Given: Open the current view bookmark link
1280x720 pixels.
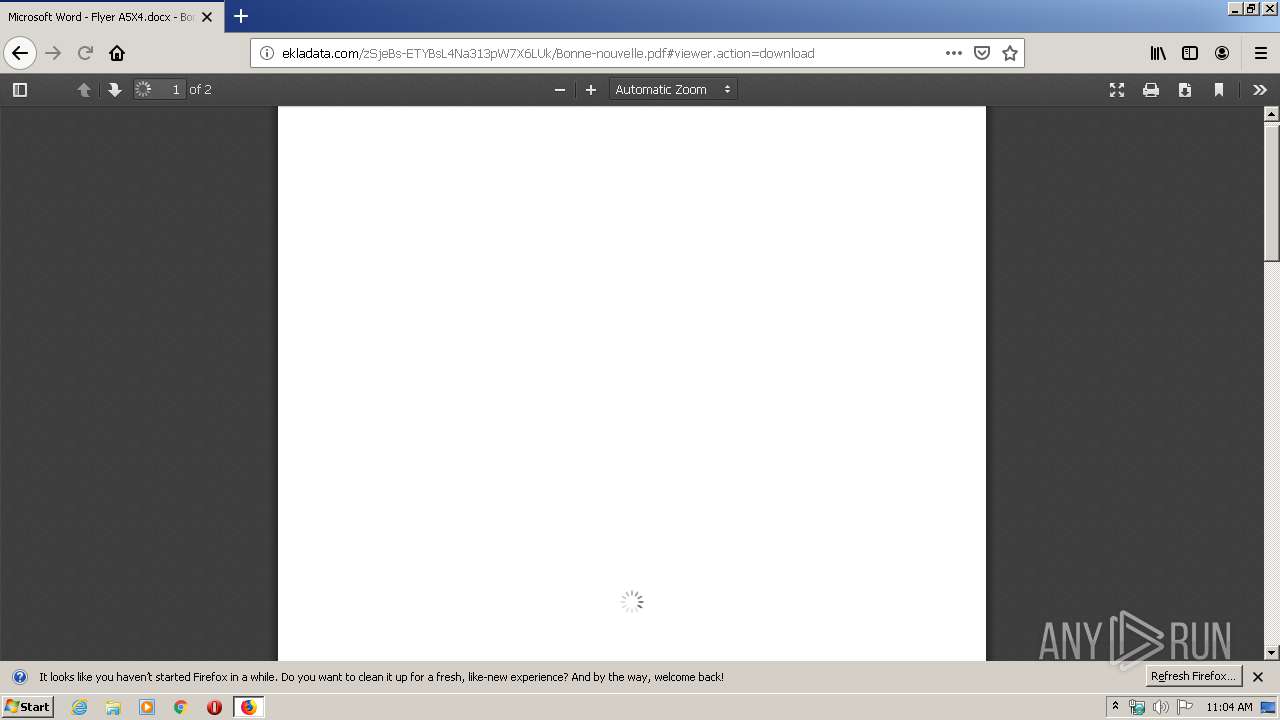Looking at the screenshot, I should tap(1219, 90).
